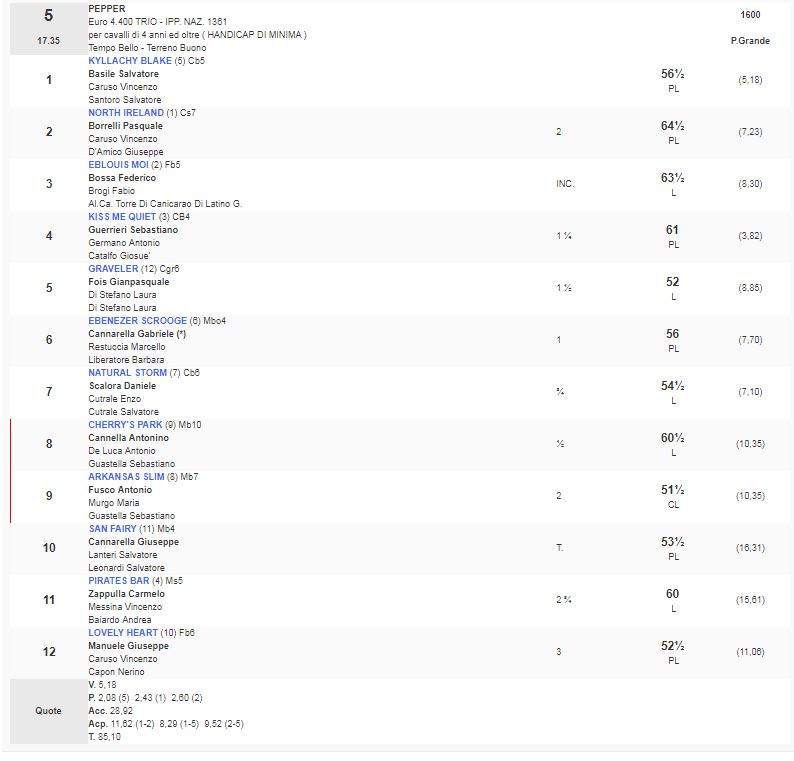
Task: Open the NATURAL STORM horse link
Action: point(128,373)
